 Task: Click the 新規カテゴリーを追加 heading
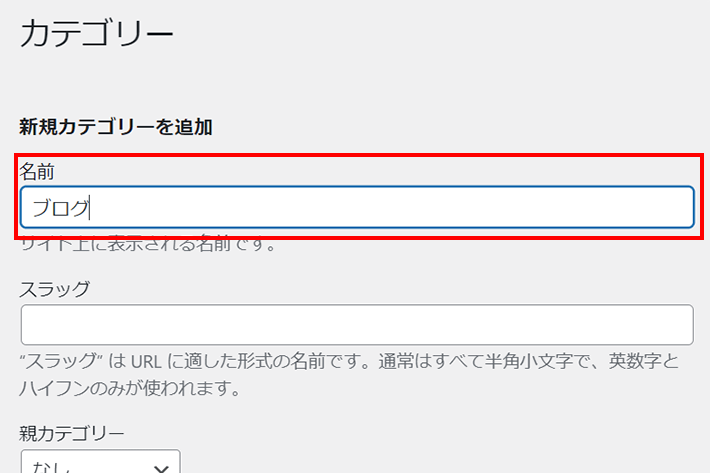pyautogui.click(x=116, y=127)
